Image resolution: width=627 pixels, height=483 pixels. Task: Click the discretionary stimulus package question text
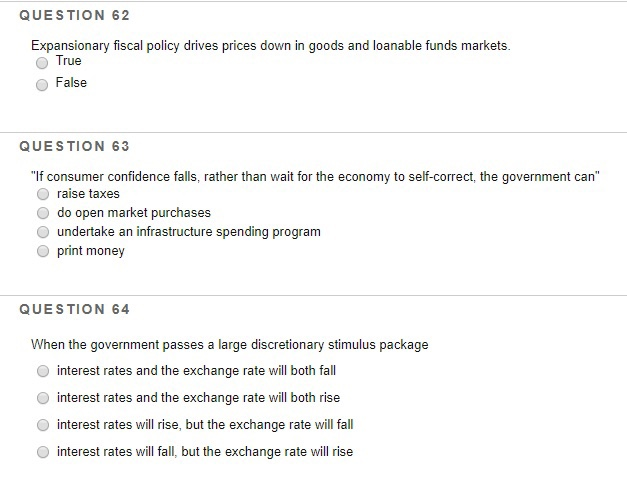click(x=230, y=345)
